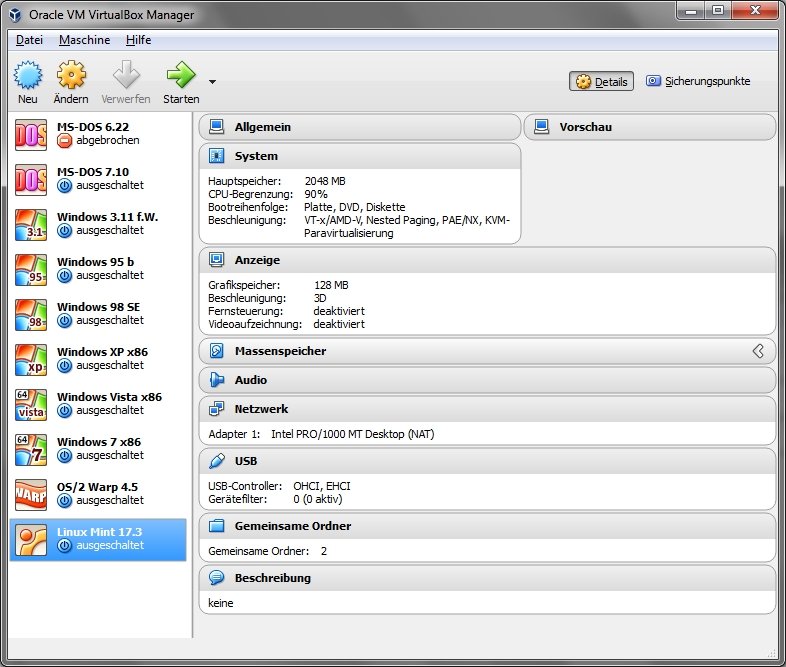Open the Beschreibung section title
786x667 pixels.
[273, 578]
